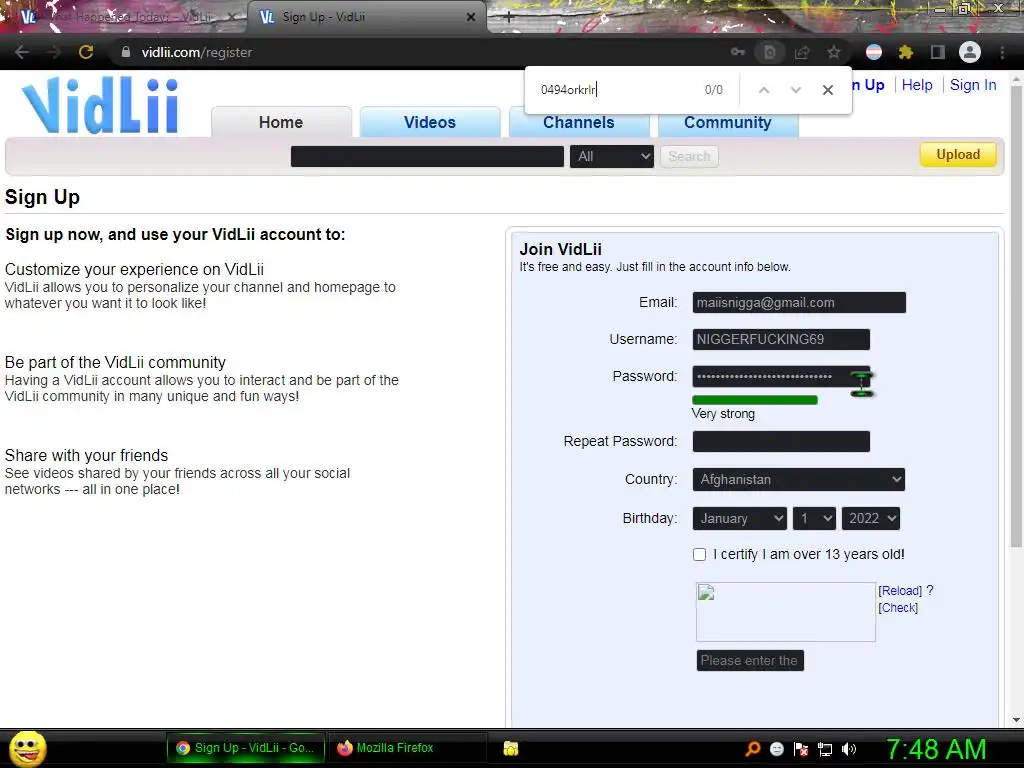Open the Extensions puzzle icon
This screenshot has height=768, width=1024.
pyautogui.click(x=906, y=52)
